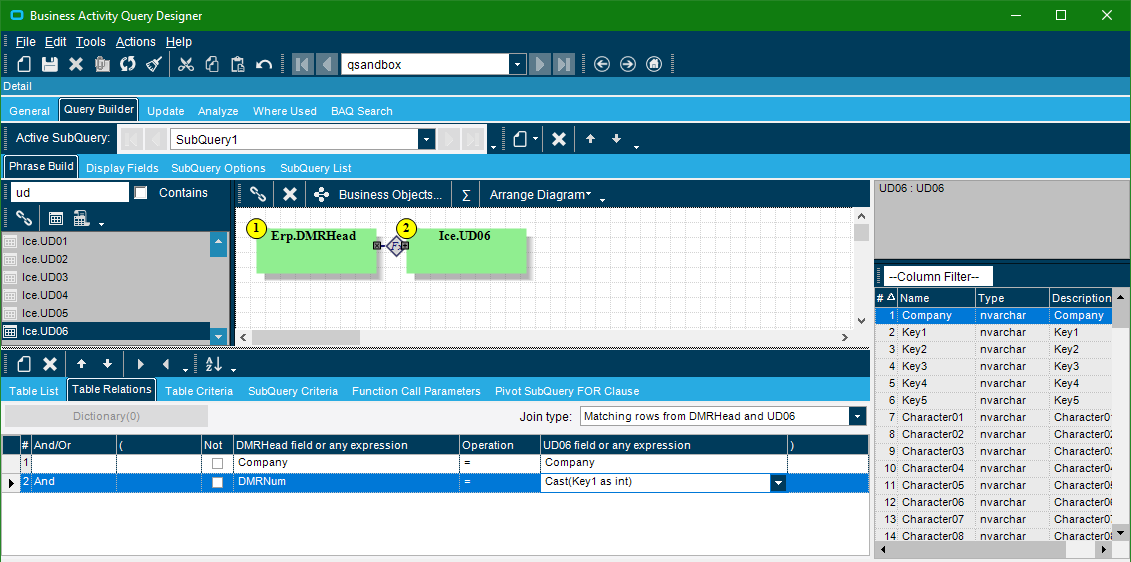The height and width of the screenshot is (562, 1131).
Task: Click the Name column header to sort
Action: (937, 298)
